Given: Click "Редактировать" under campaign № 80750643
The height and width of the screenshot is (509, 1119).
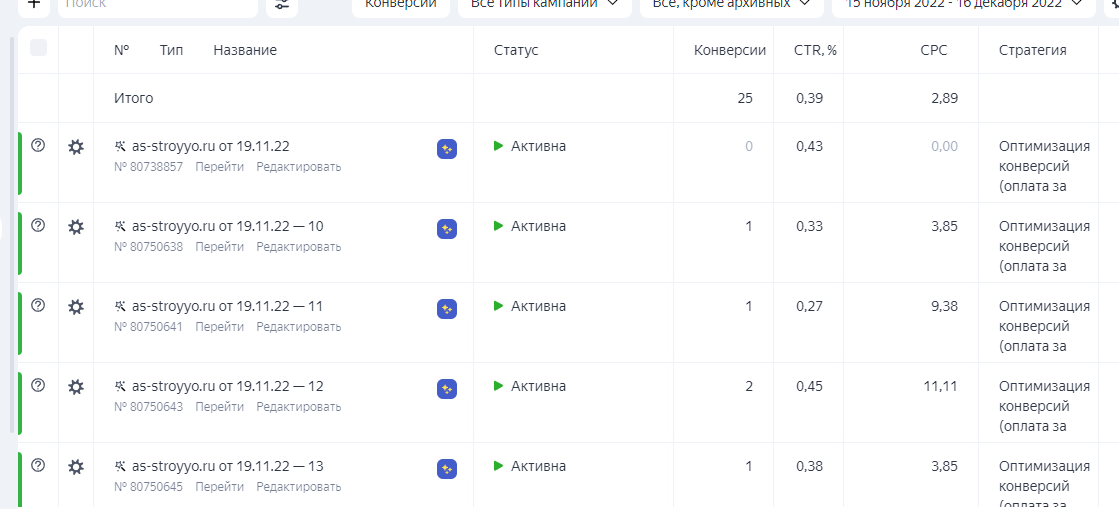Looking at the screenshot, I should coord(298,407).
